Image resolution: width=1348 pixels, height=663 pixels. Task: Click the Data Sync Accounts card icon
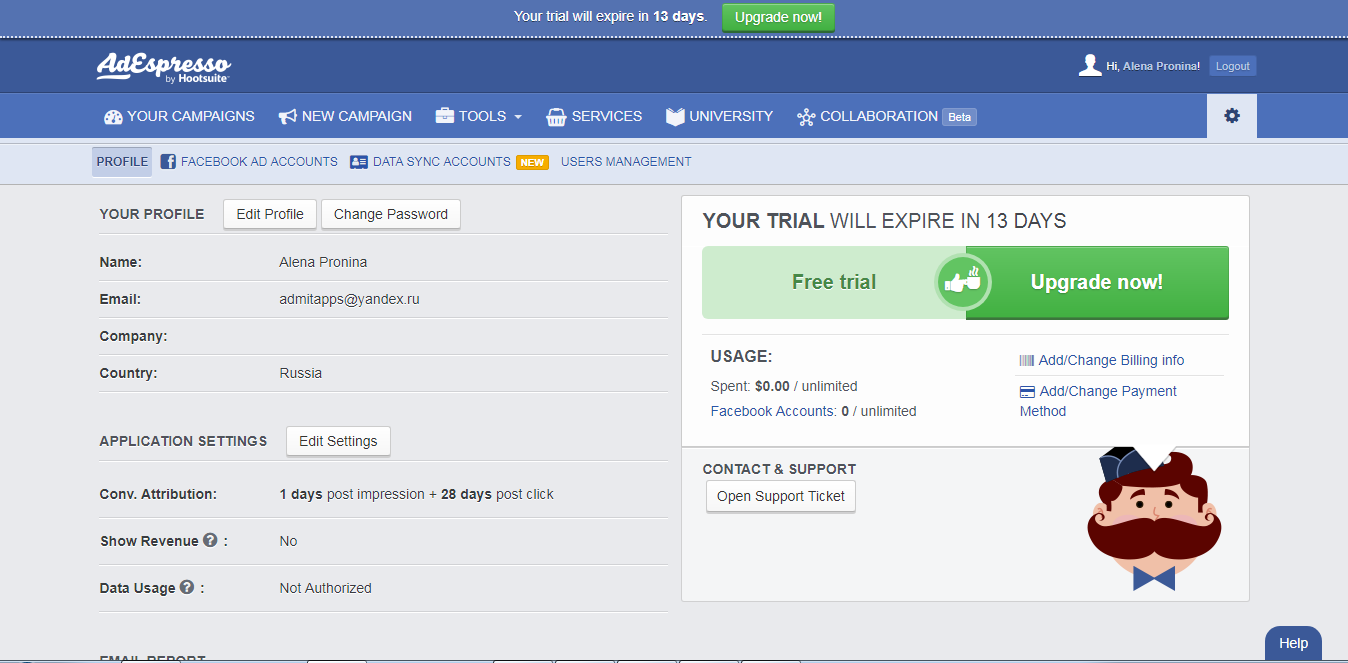(359, 162)
